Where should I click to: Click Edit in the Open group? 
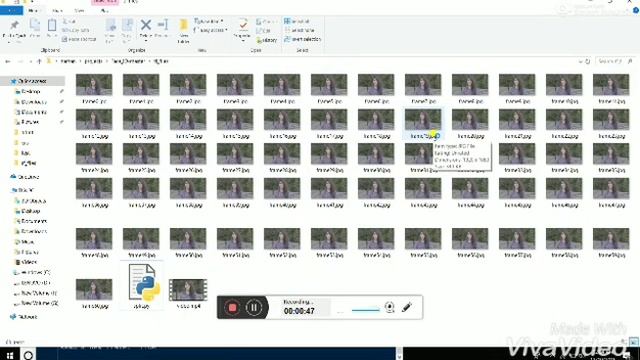[x=264, y=31]
